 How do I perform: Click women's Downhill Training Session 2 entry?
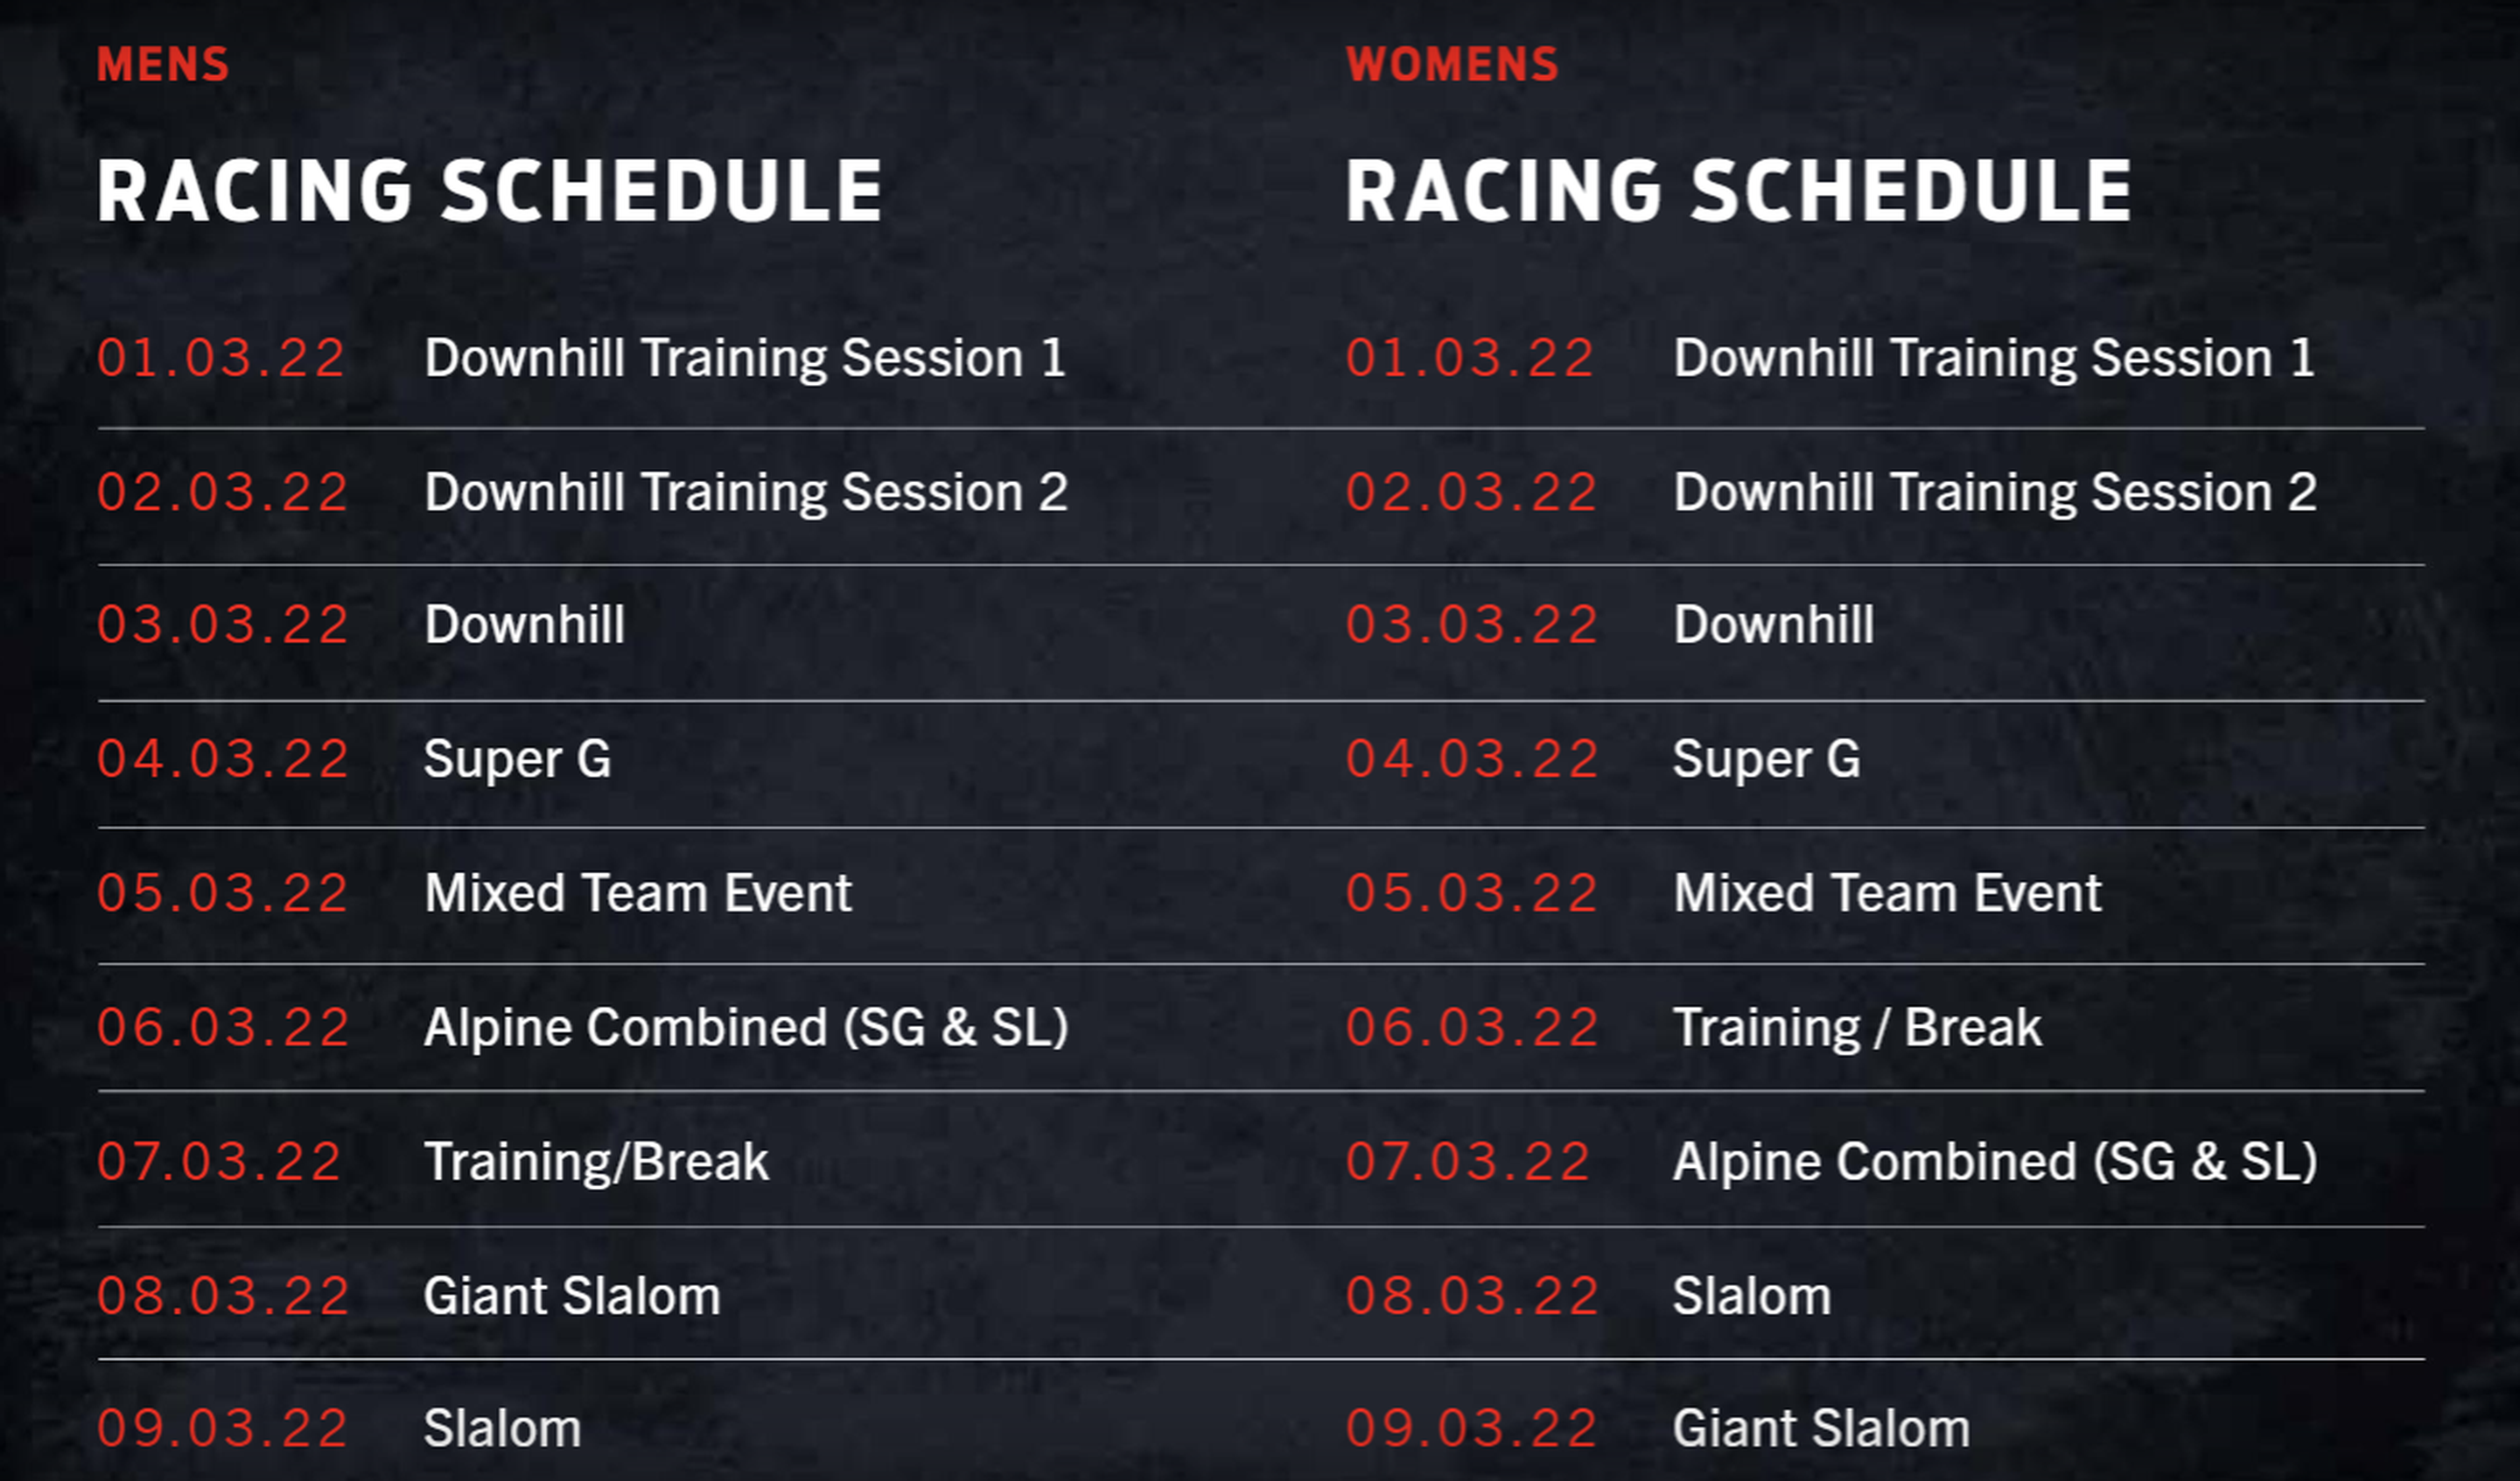coord(1995,492)
